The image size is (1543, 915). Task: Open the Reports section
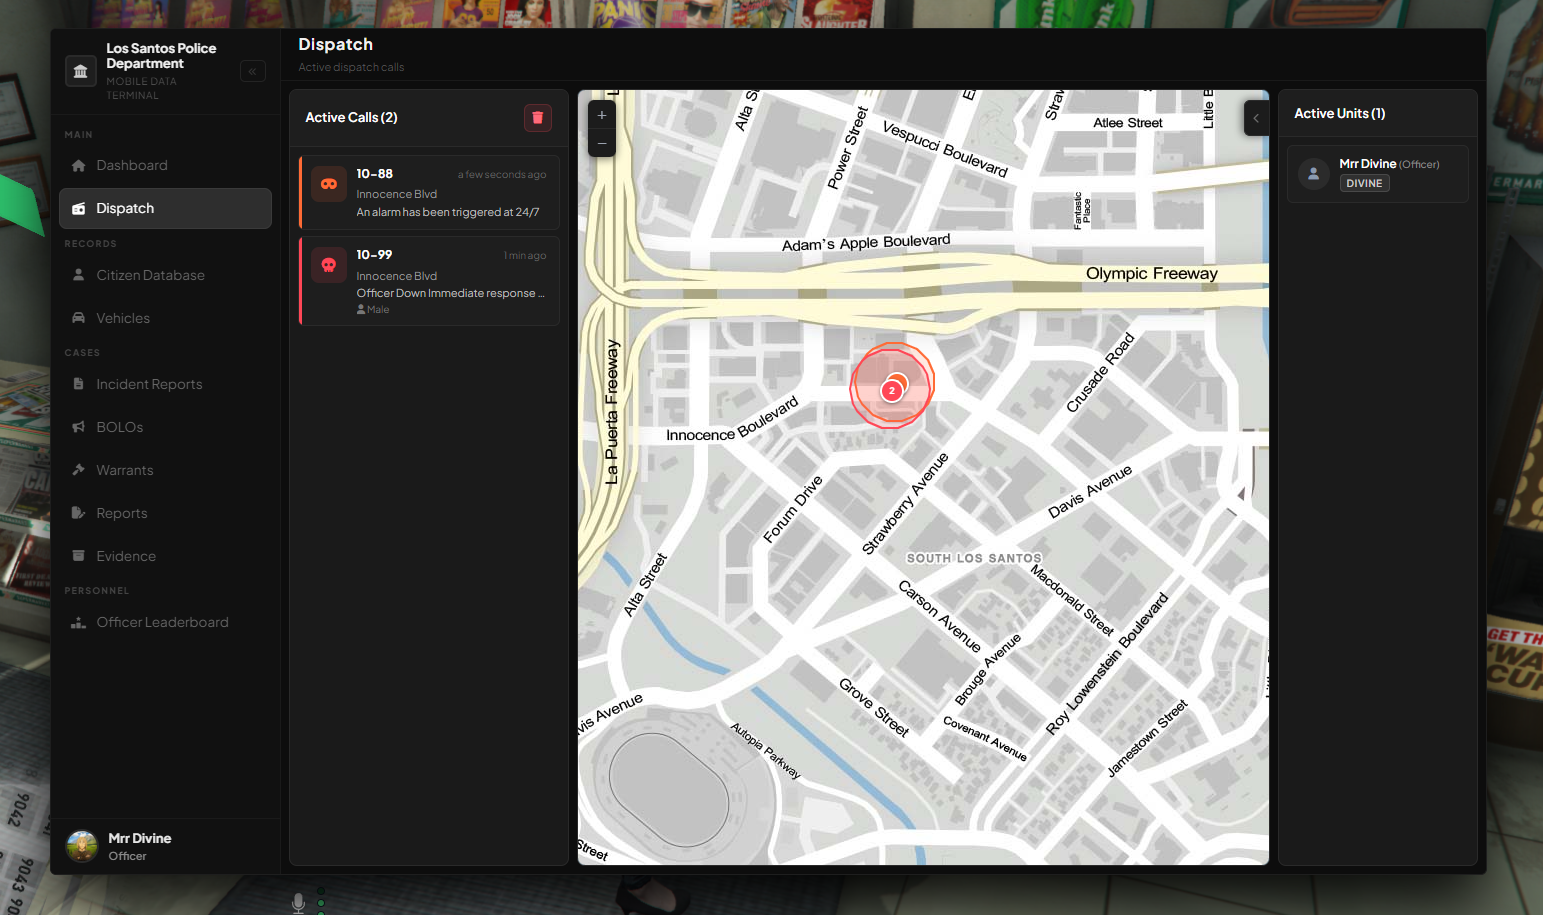(165, 513)
